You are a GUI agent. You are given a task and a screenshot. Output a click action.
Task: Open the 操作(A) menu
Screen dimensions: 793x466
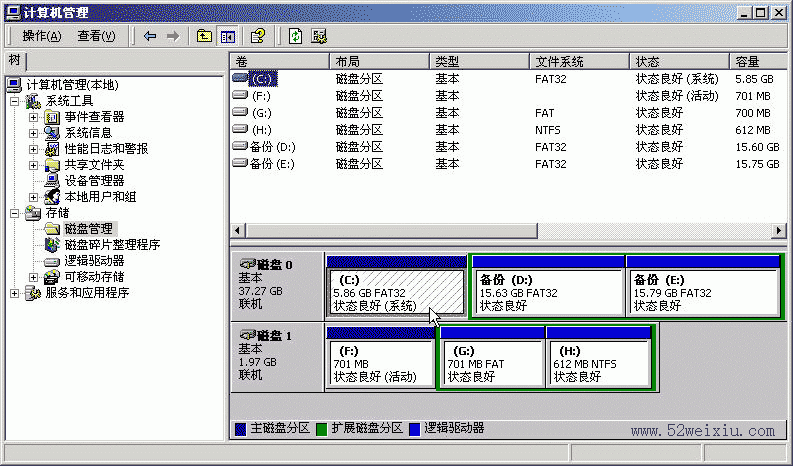pos(41,36)
